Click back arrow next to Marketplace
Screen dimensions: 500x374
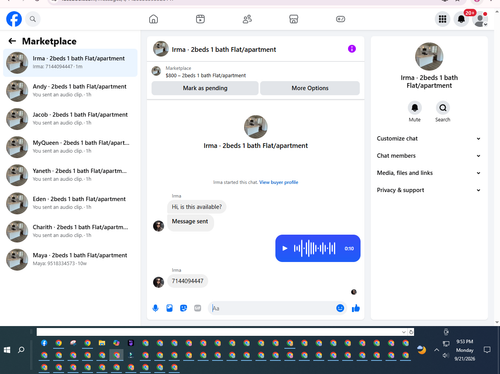coord(12,41)
